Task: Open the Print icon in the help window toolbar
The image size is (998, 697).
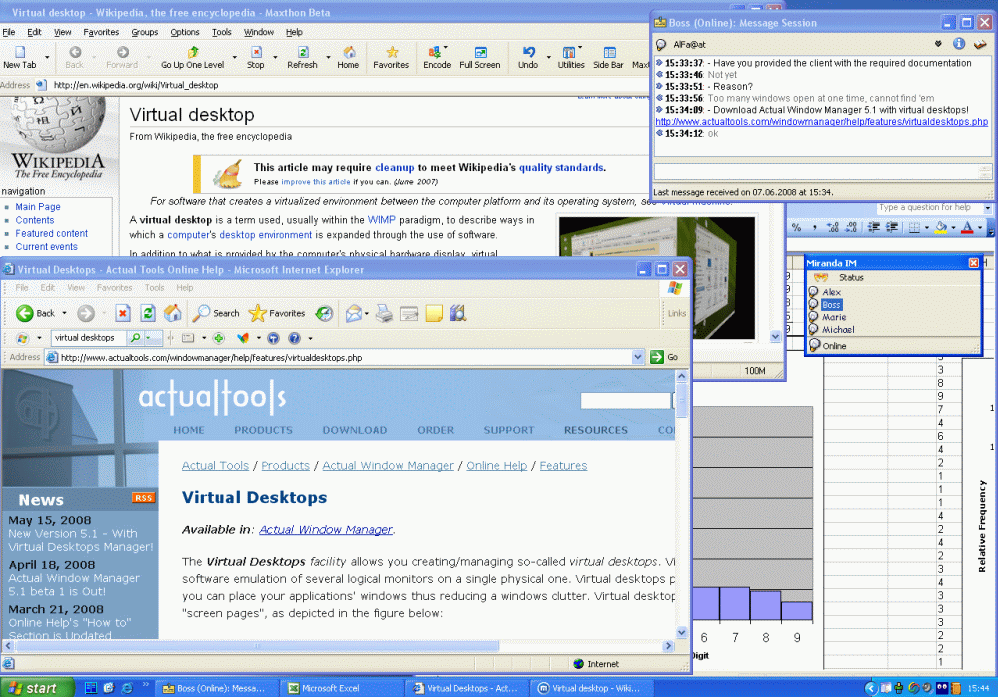Action: tap(383, 313)
